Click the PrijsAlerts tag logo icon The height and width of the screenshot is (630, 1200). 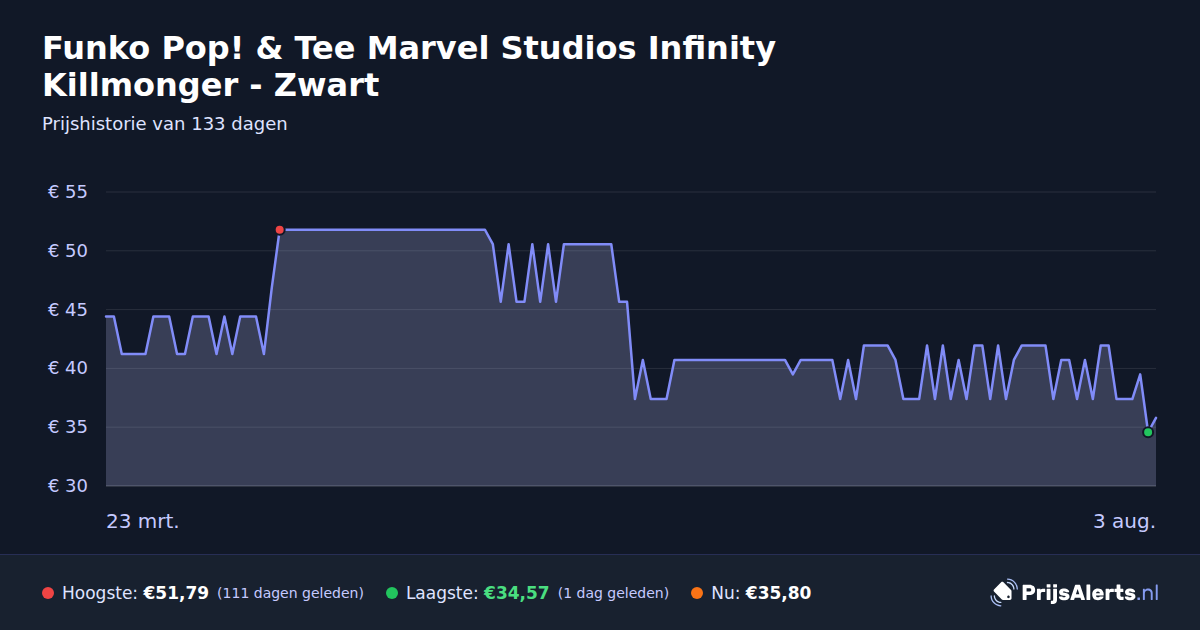(x=1003, y=593)
